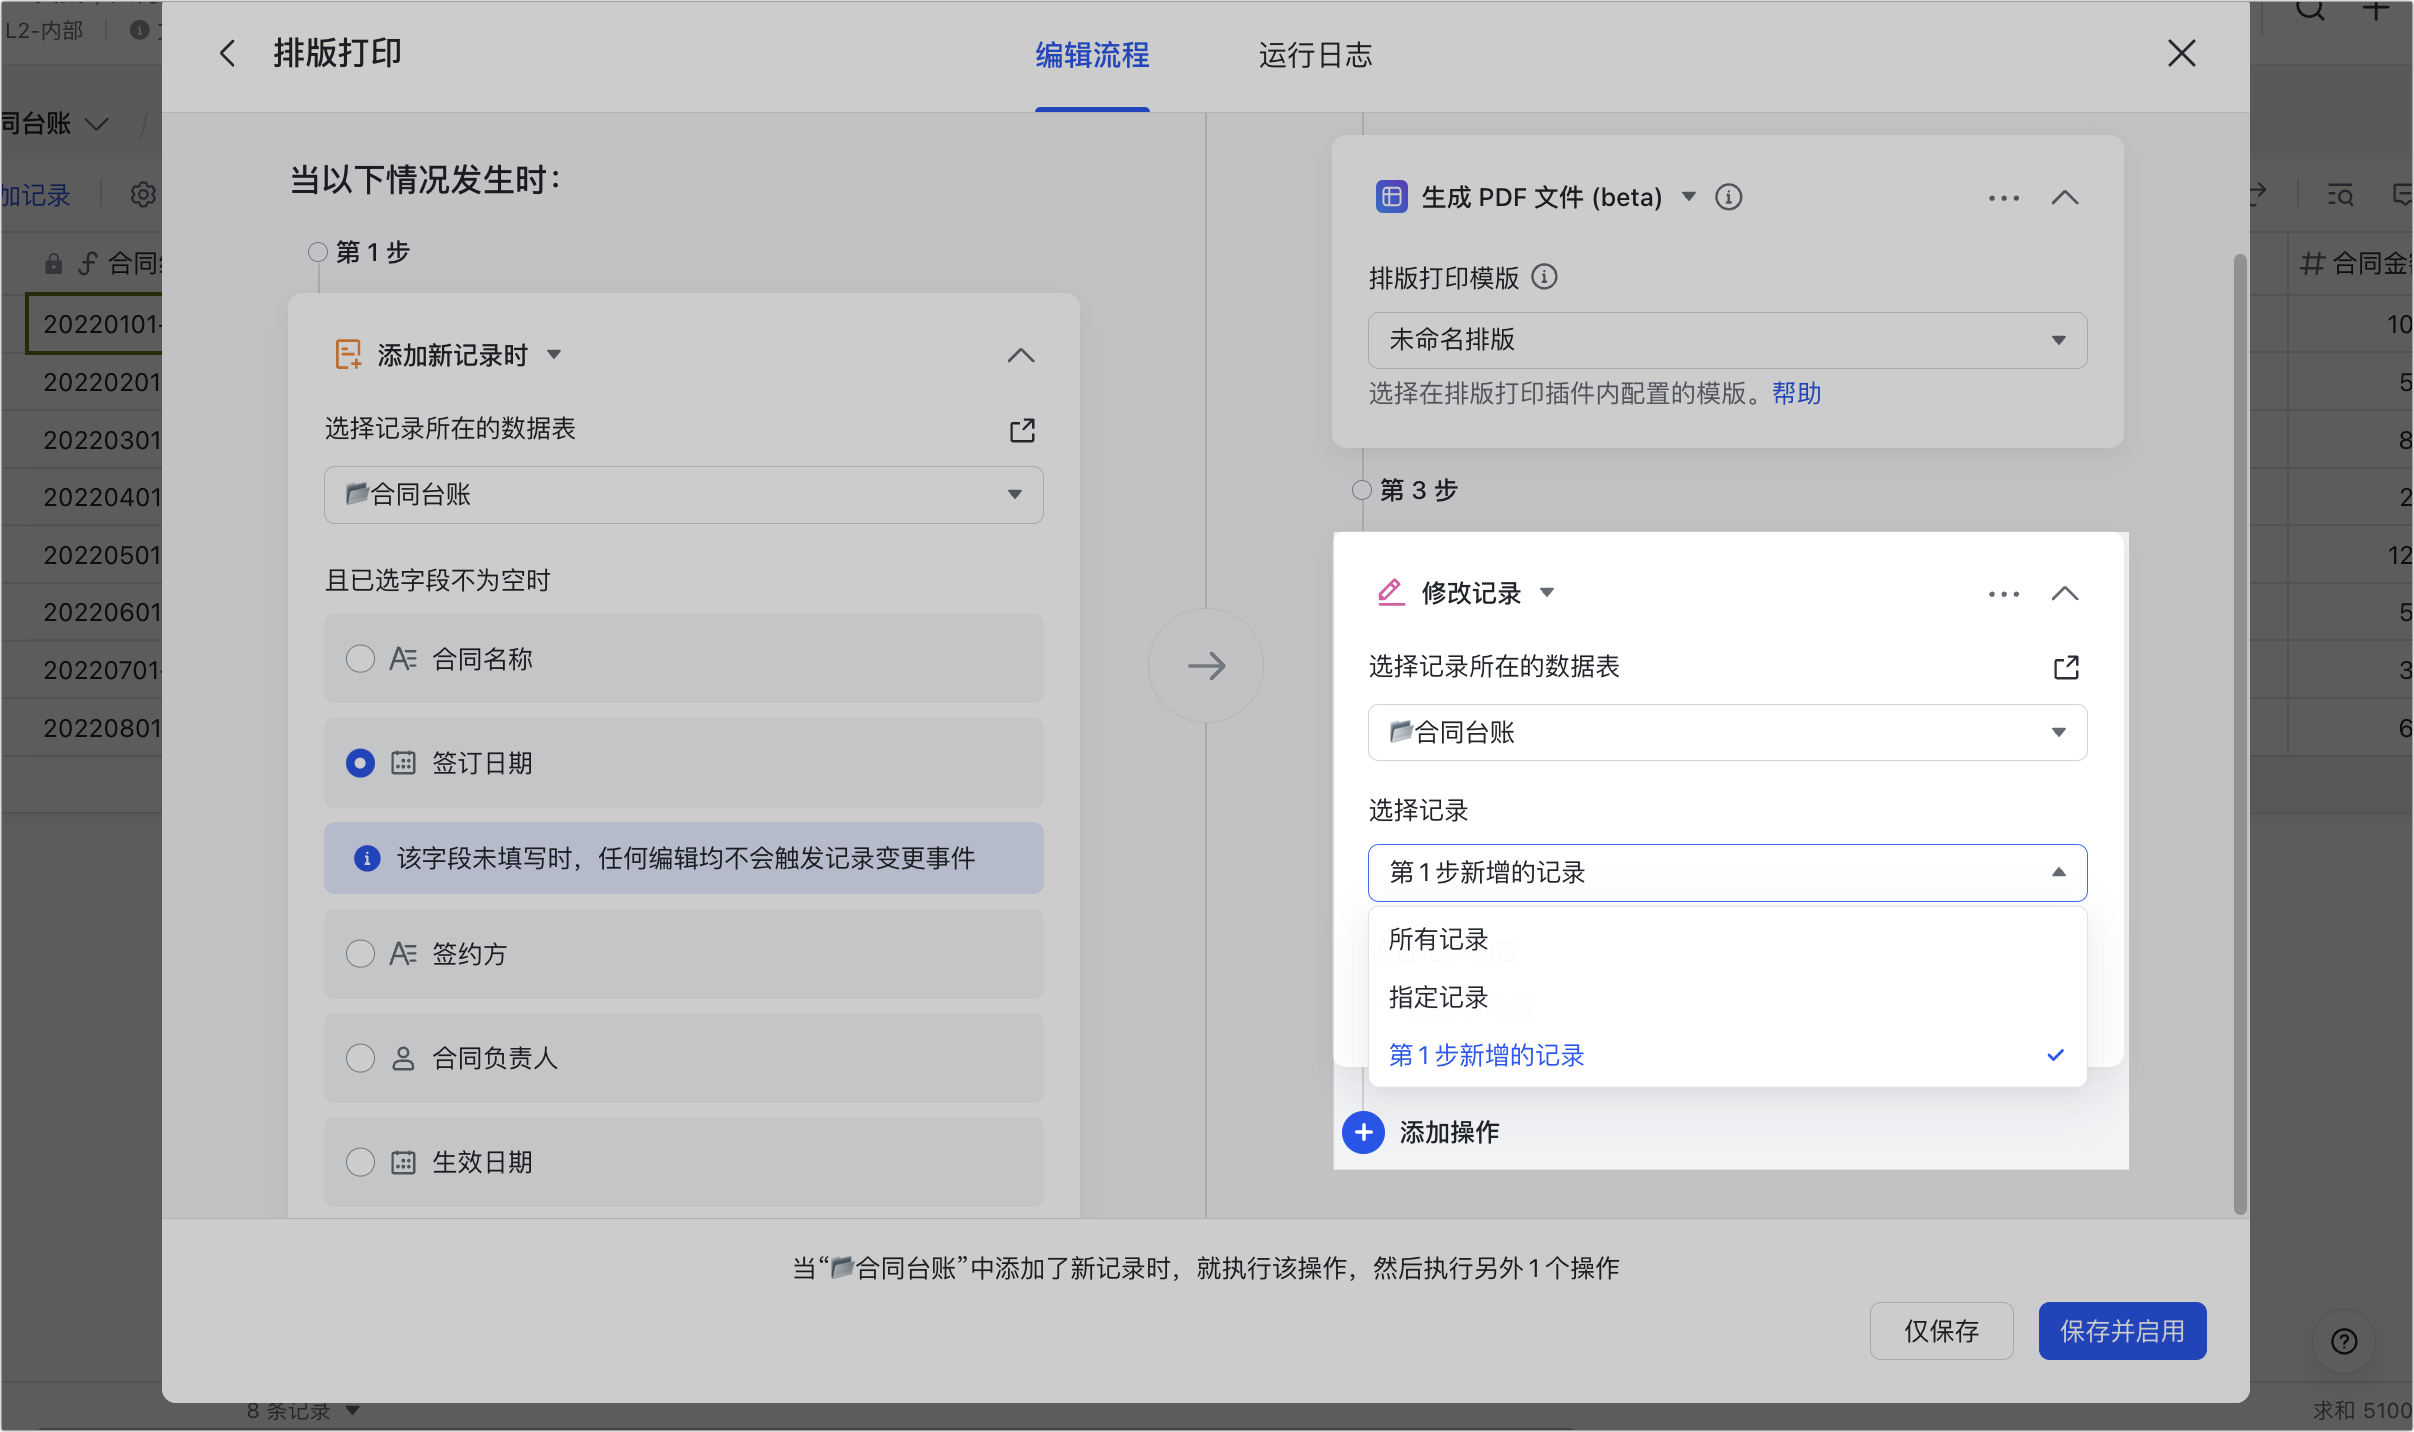The width and height of the screenshot is (2414, 1432).
Task: Open 8 条记录 dropdown in the background status bar
Action: pos(303,1411)
